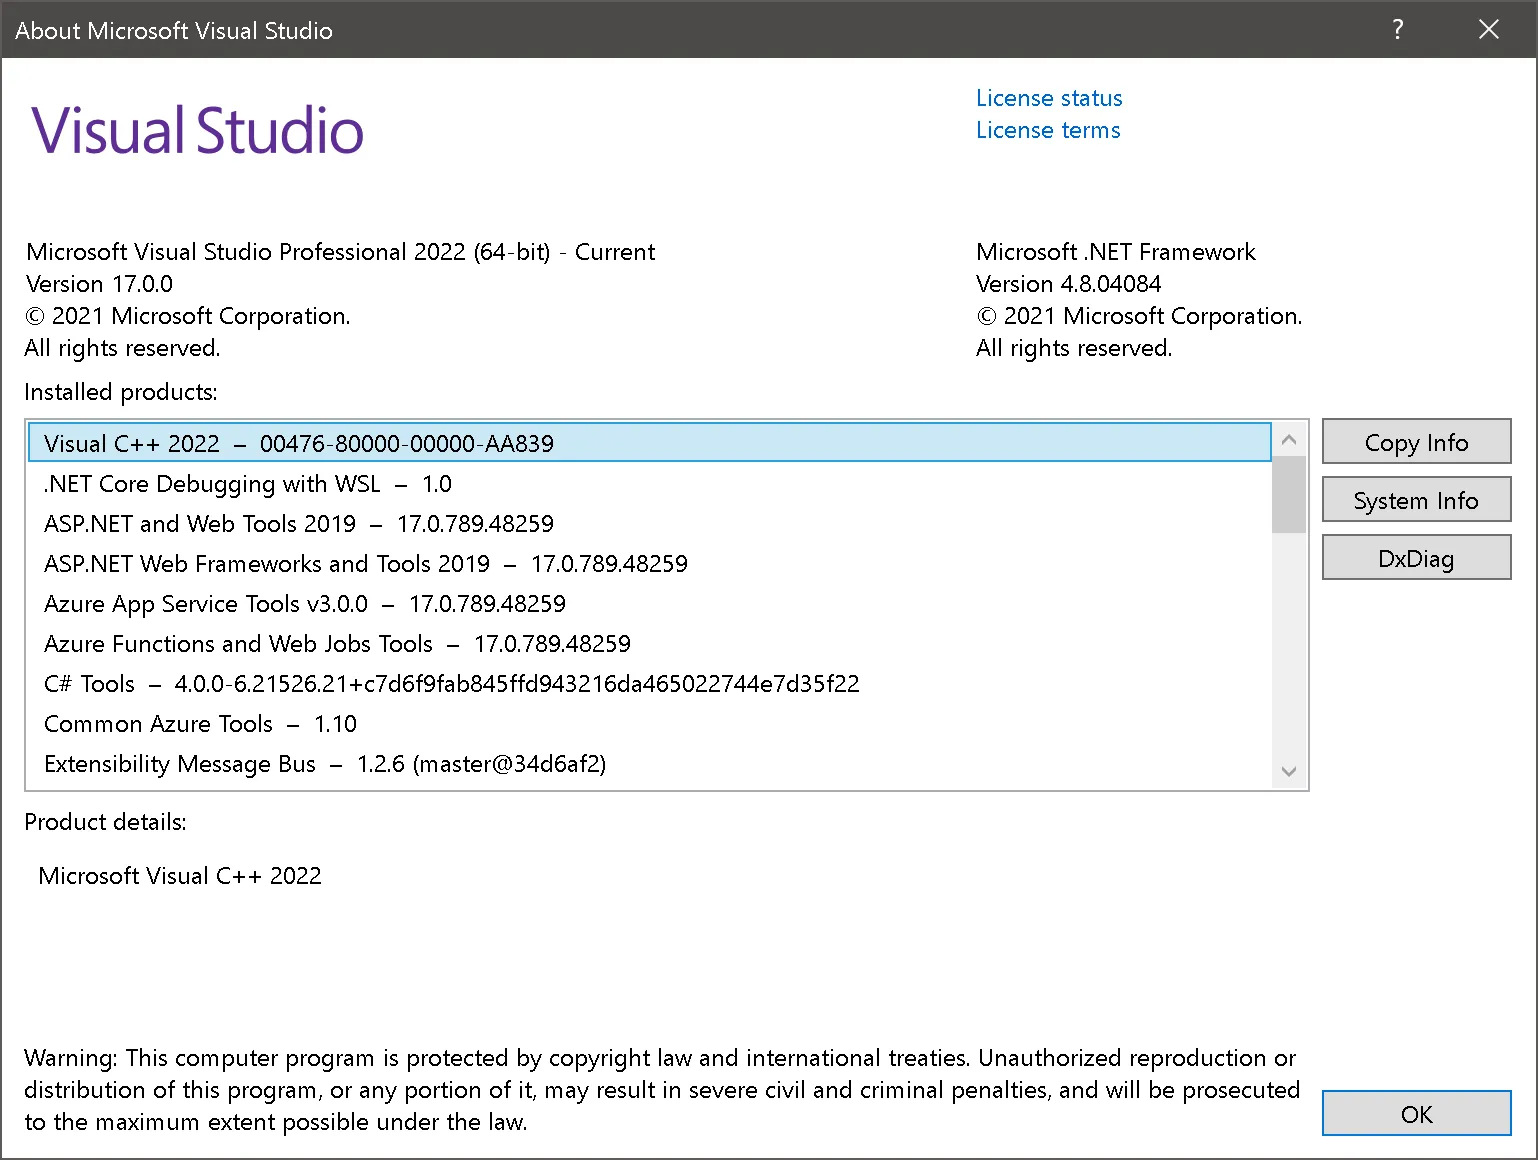Click the installed products scroll down arrow
This screenshot has height=1160, width=1538.
pyautogui.click(x=1289, y=771)
